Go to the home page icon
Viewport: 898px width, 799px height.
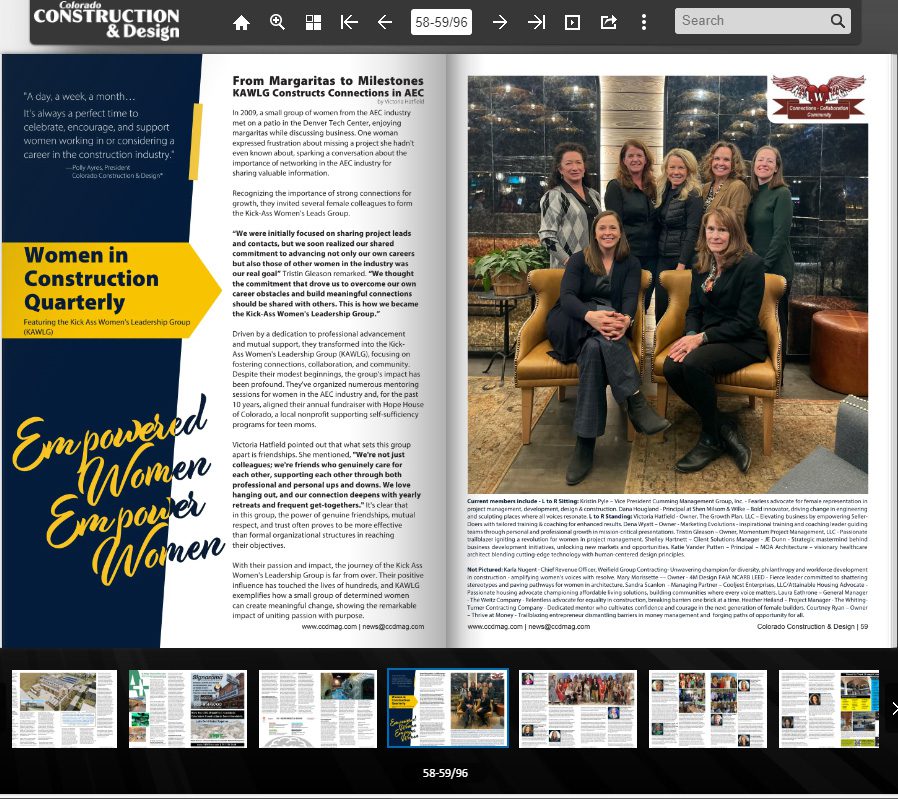(241, 22)
